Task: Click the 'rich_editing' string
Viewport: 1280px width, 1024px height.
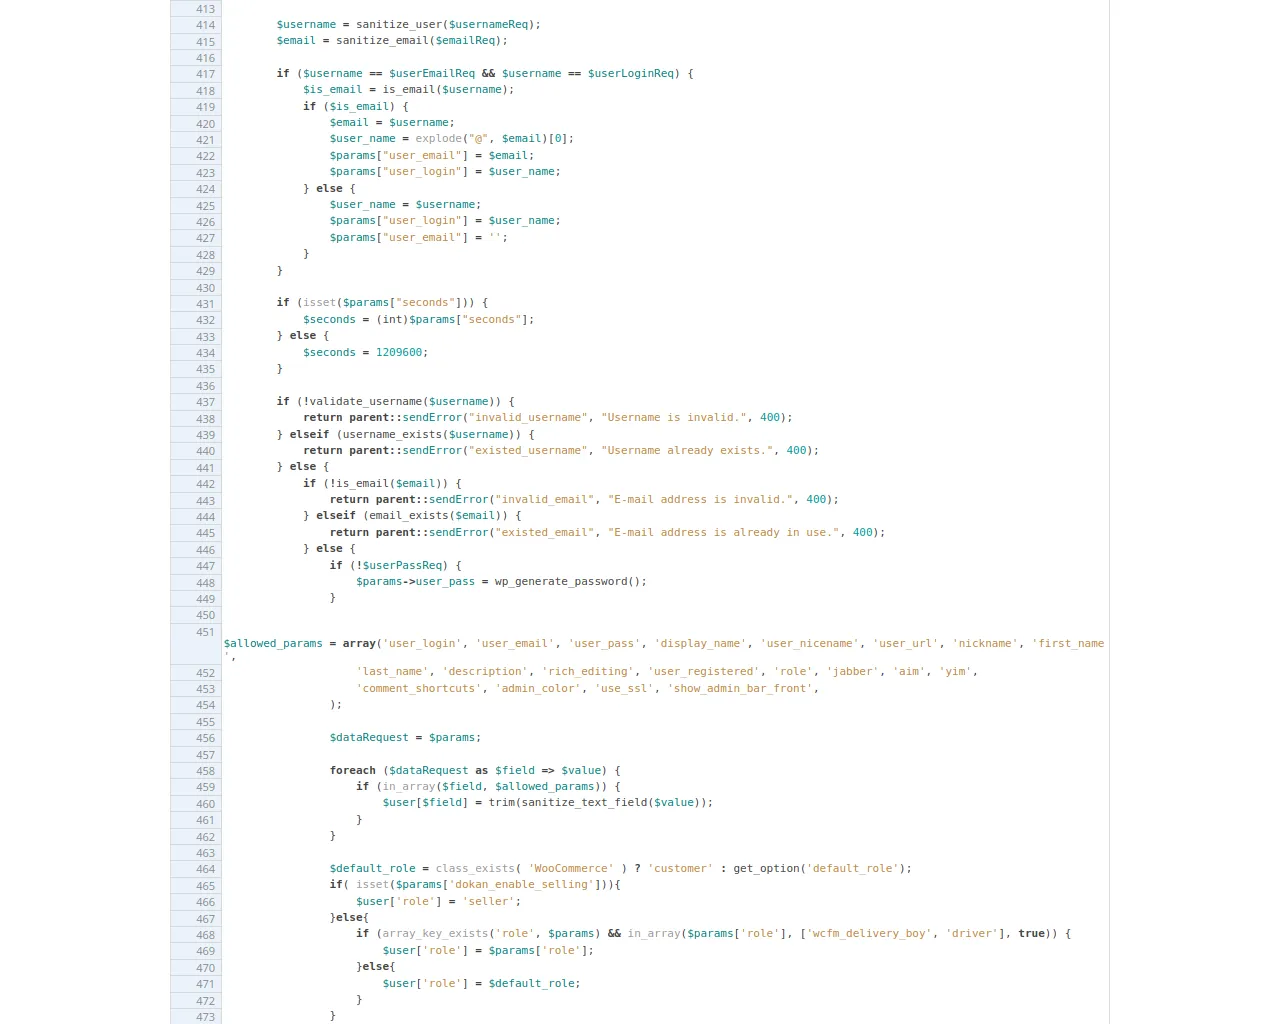Action: click(x=588, y=671)
